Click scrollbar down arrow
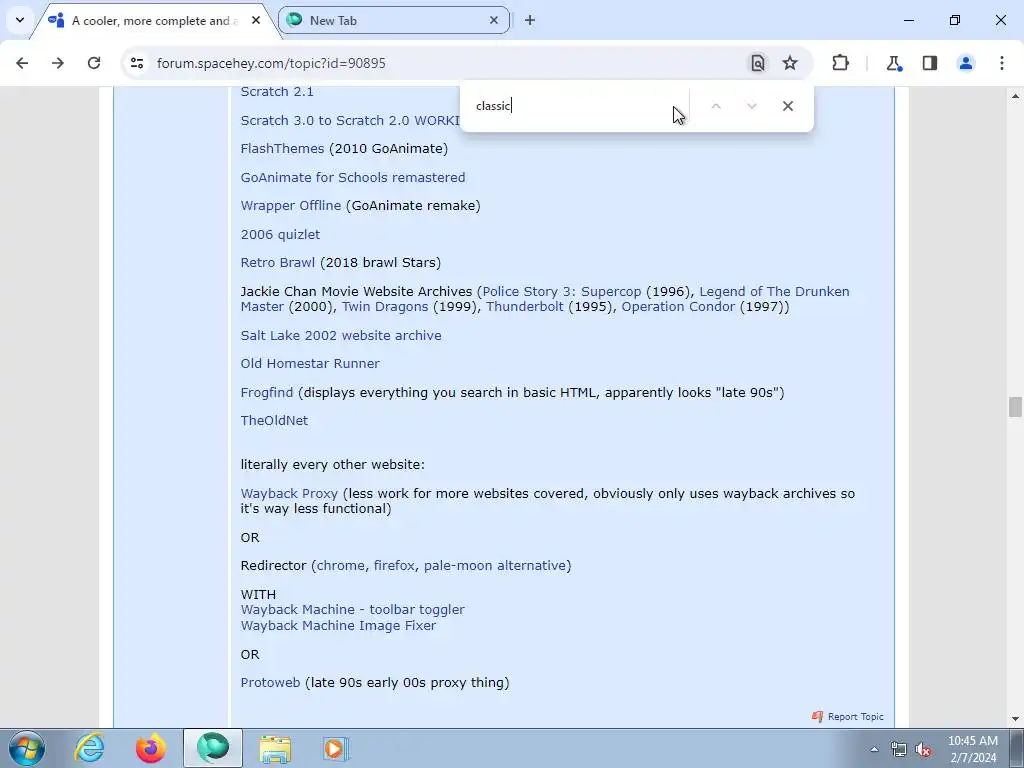 coord(1015,719)
